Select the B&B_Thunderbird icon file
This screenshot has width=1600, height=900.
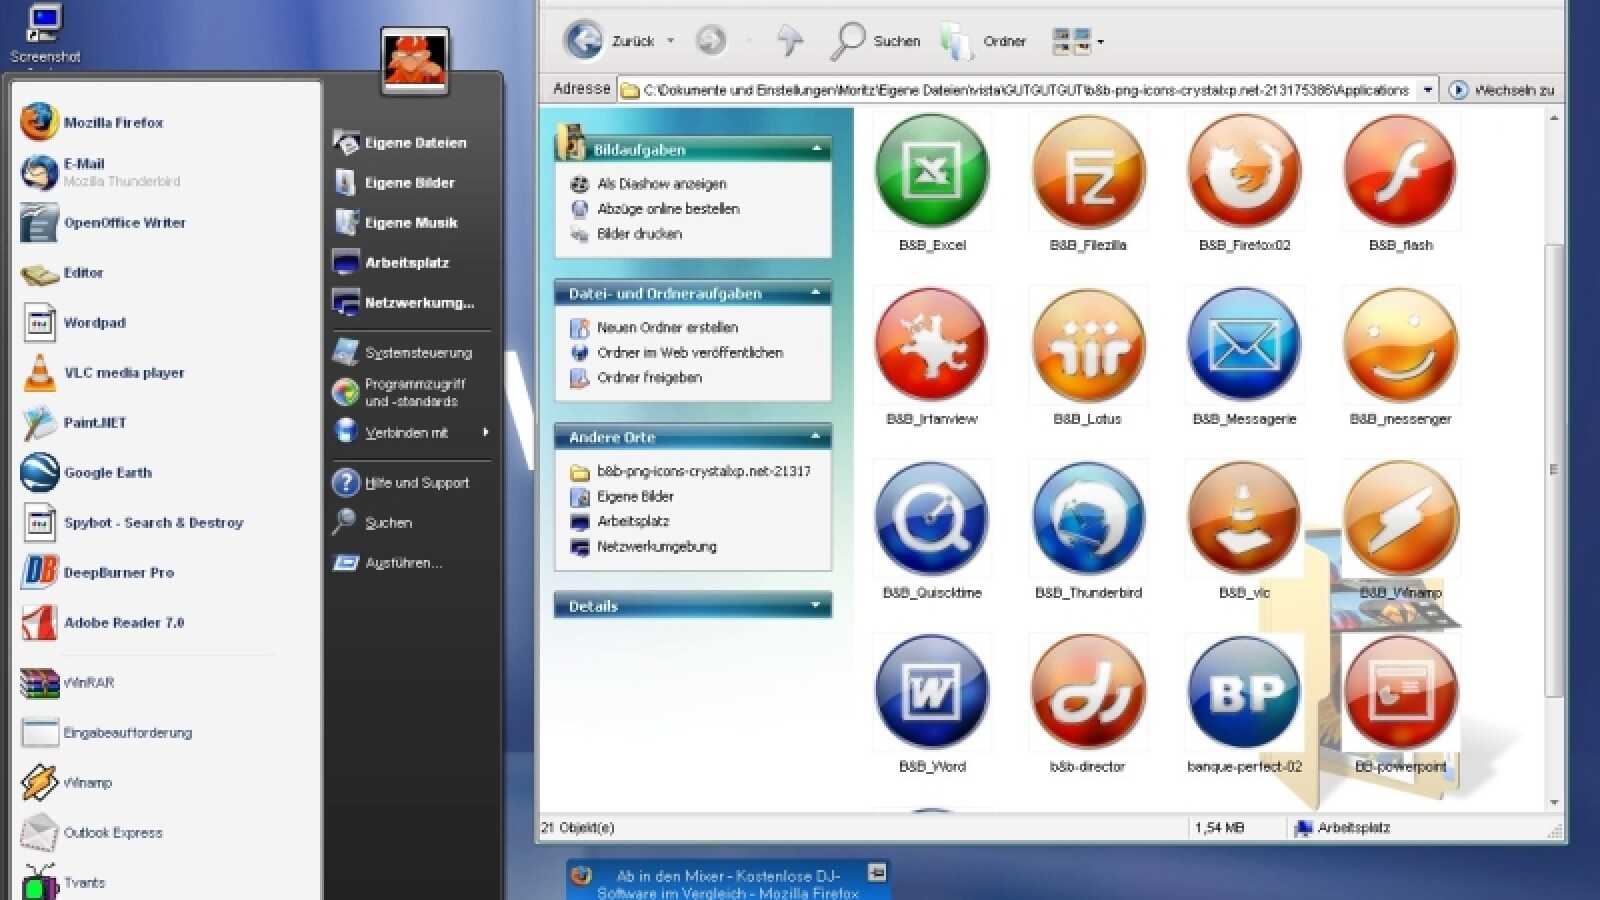coord(1088,520)
